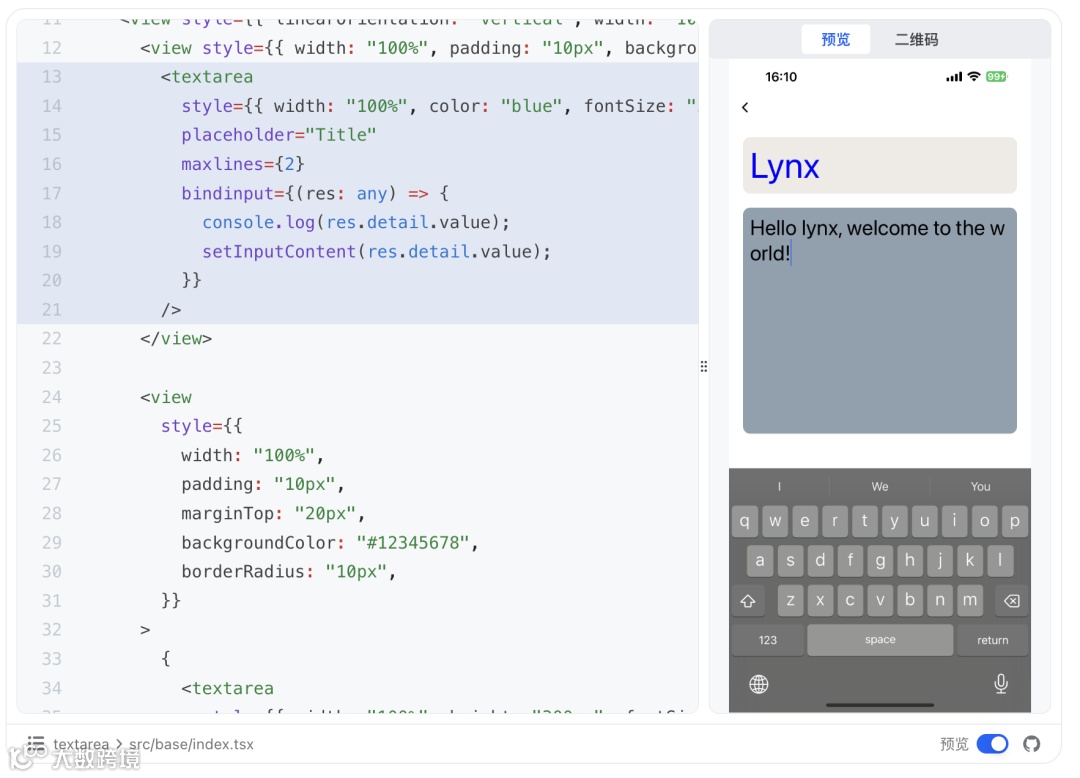Tap the w key
This screenshot has width=1080, height=778.
point(775,521)
